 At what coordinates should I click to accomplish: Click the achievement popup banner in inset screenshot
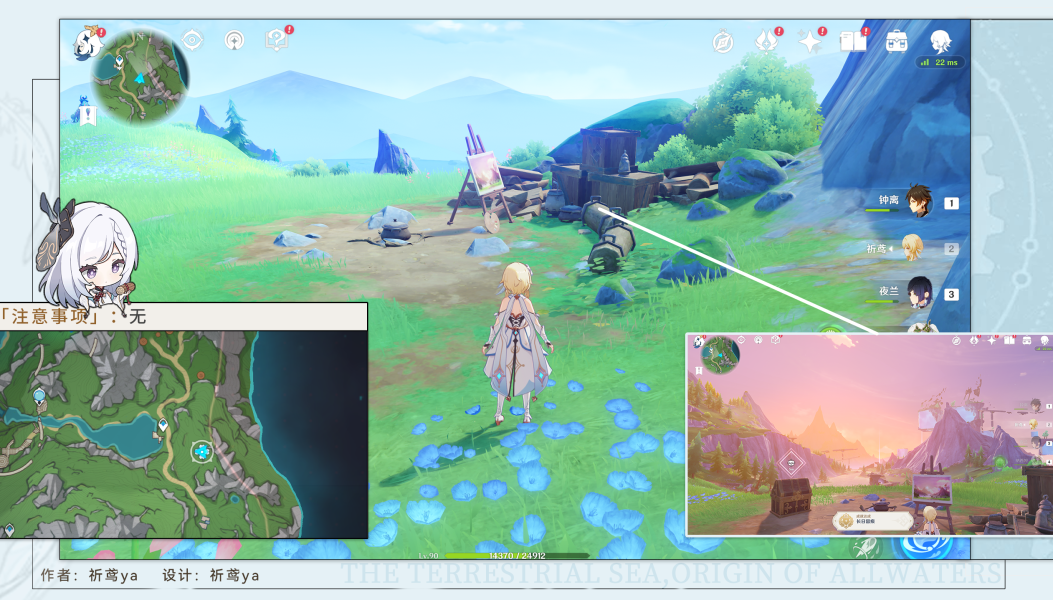[x=872, y=520]
